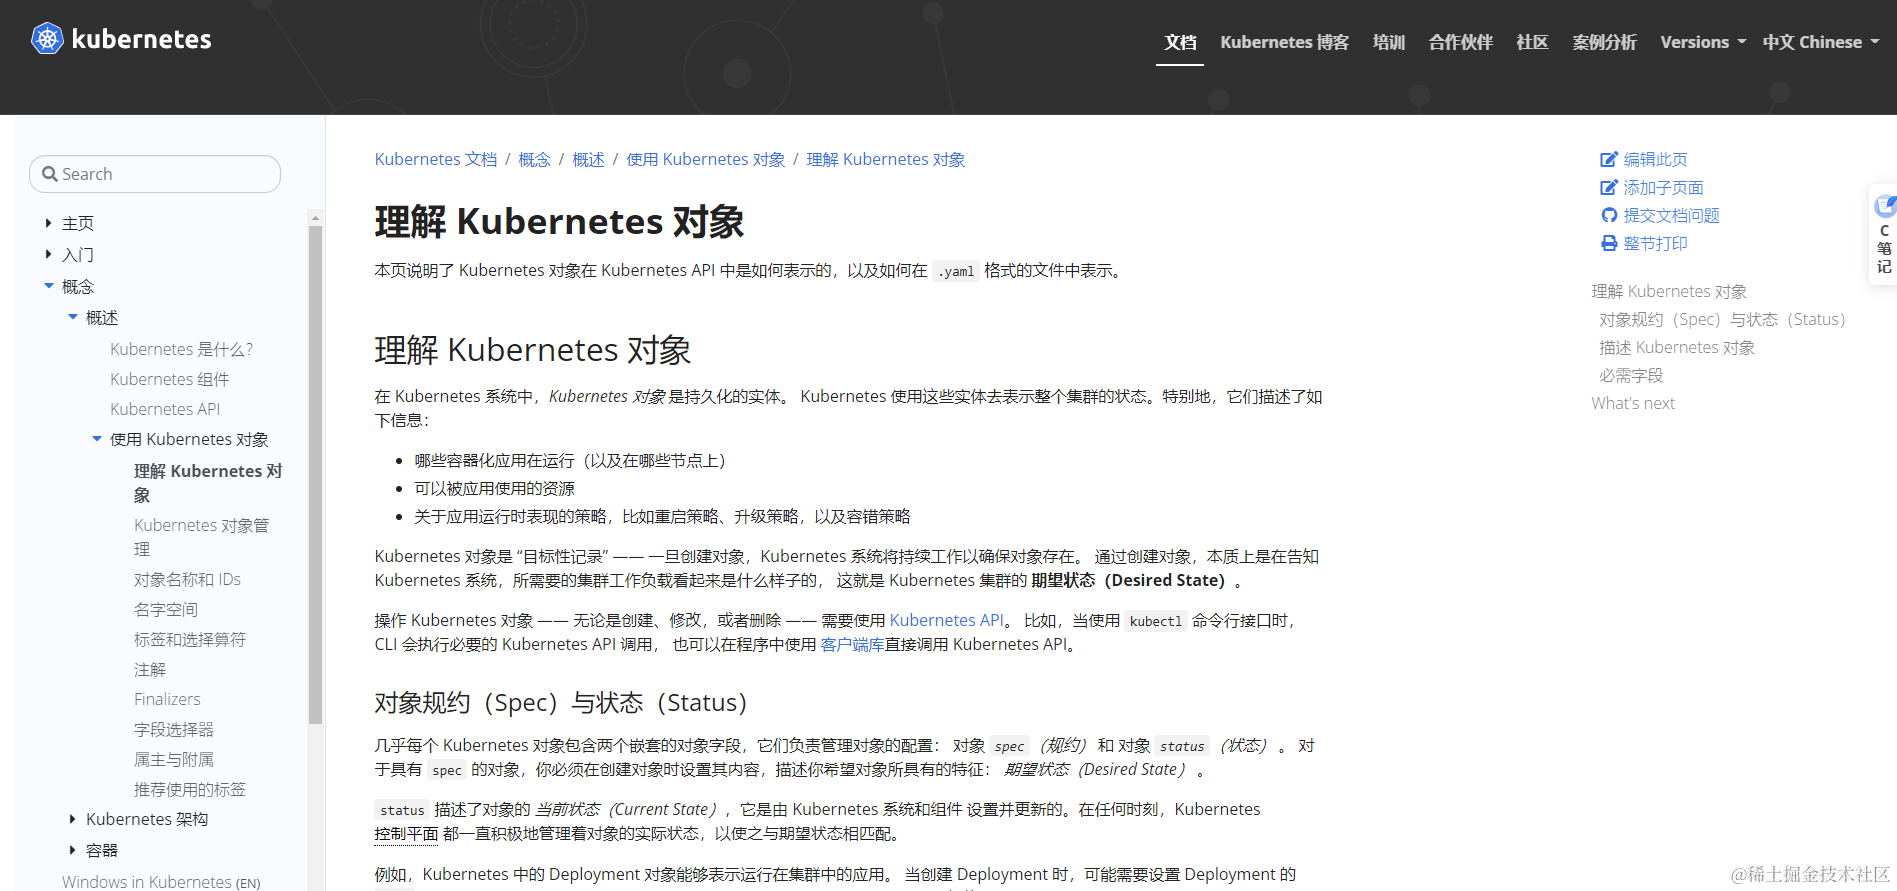Click the Kubernetes wheel logo icon

47,39
